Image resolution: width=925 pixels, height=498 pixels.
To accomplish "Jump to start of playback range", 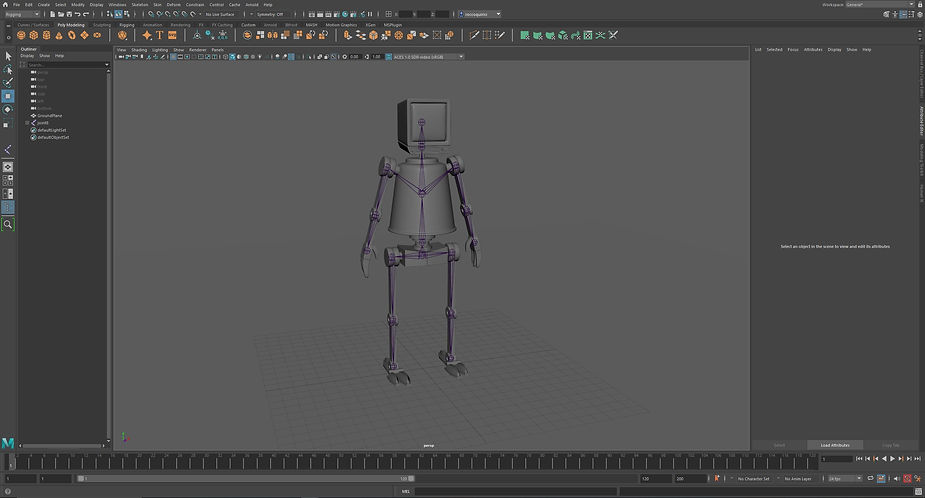I will click(x=859, y=458).
